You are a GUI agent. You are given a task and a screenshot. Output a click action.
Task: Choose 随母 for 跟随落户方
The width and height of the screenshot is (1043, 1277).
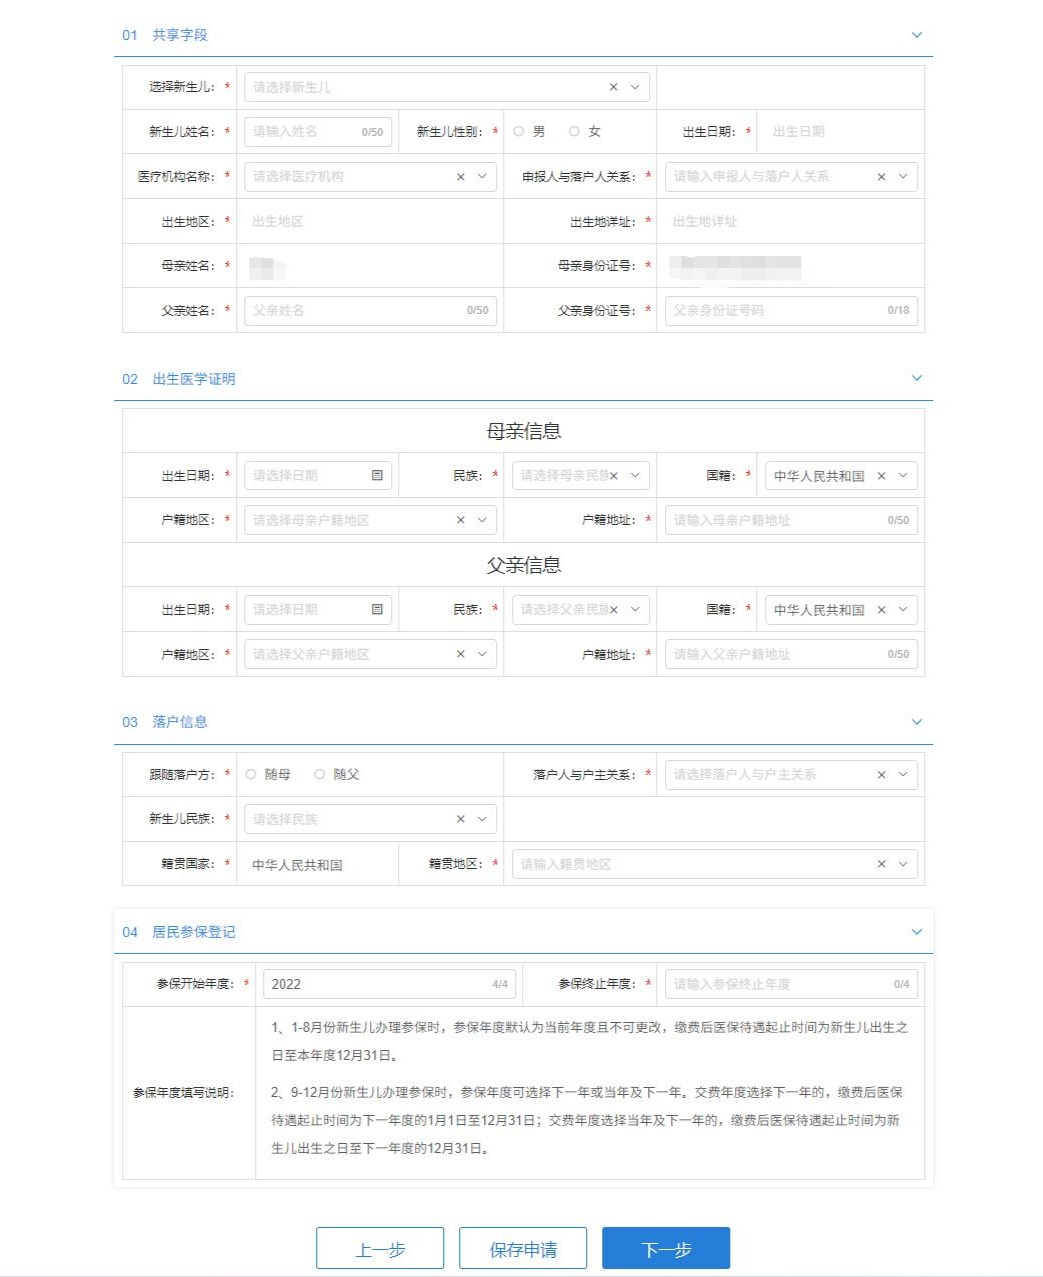point(251,775)
